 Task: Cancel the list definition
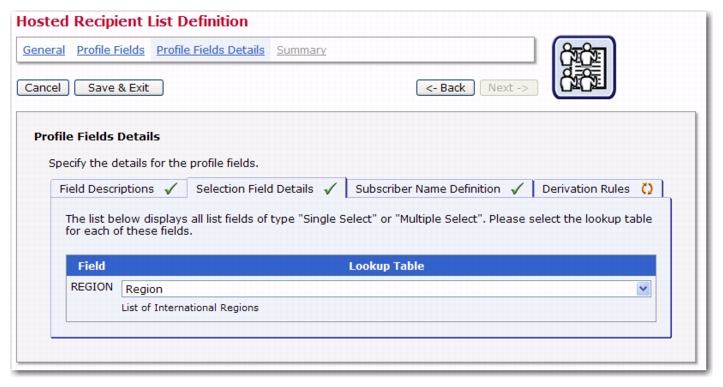pos(43,88)
